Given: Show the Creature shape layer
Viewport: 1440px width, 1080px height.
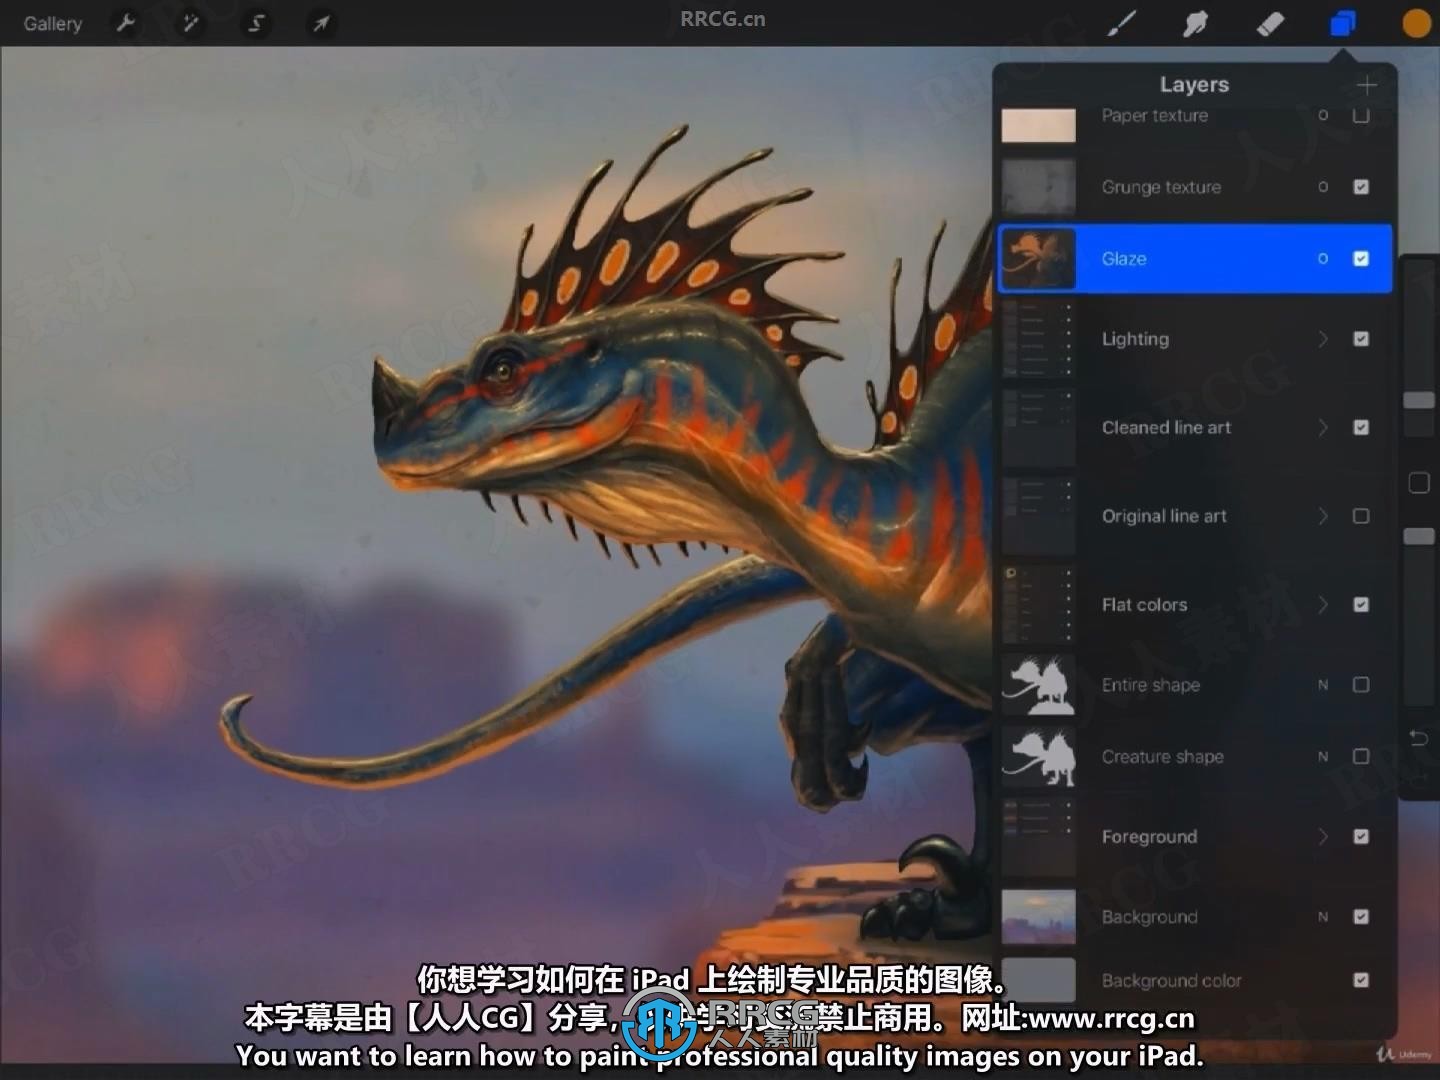Looking at the screenshot, I should 1361,756.
